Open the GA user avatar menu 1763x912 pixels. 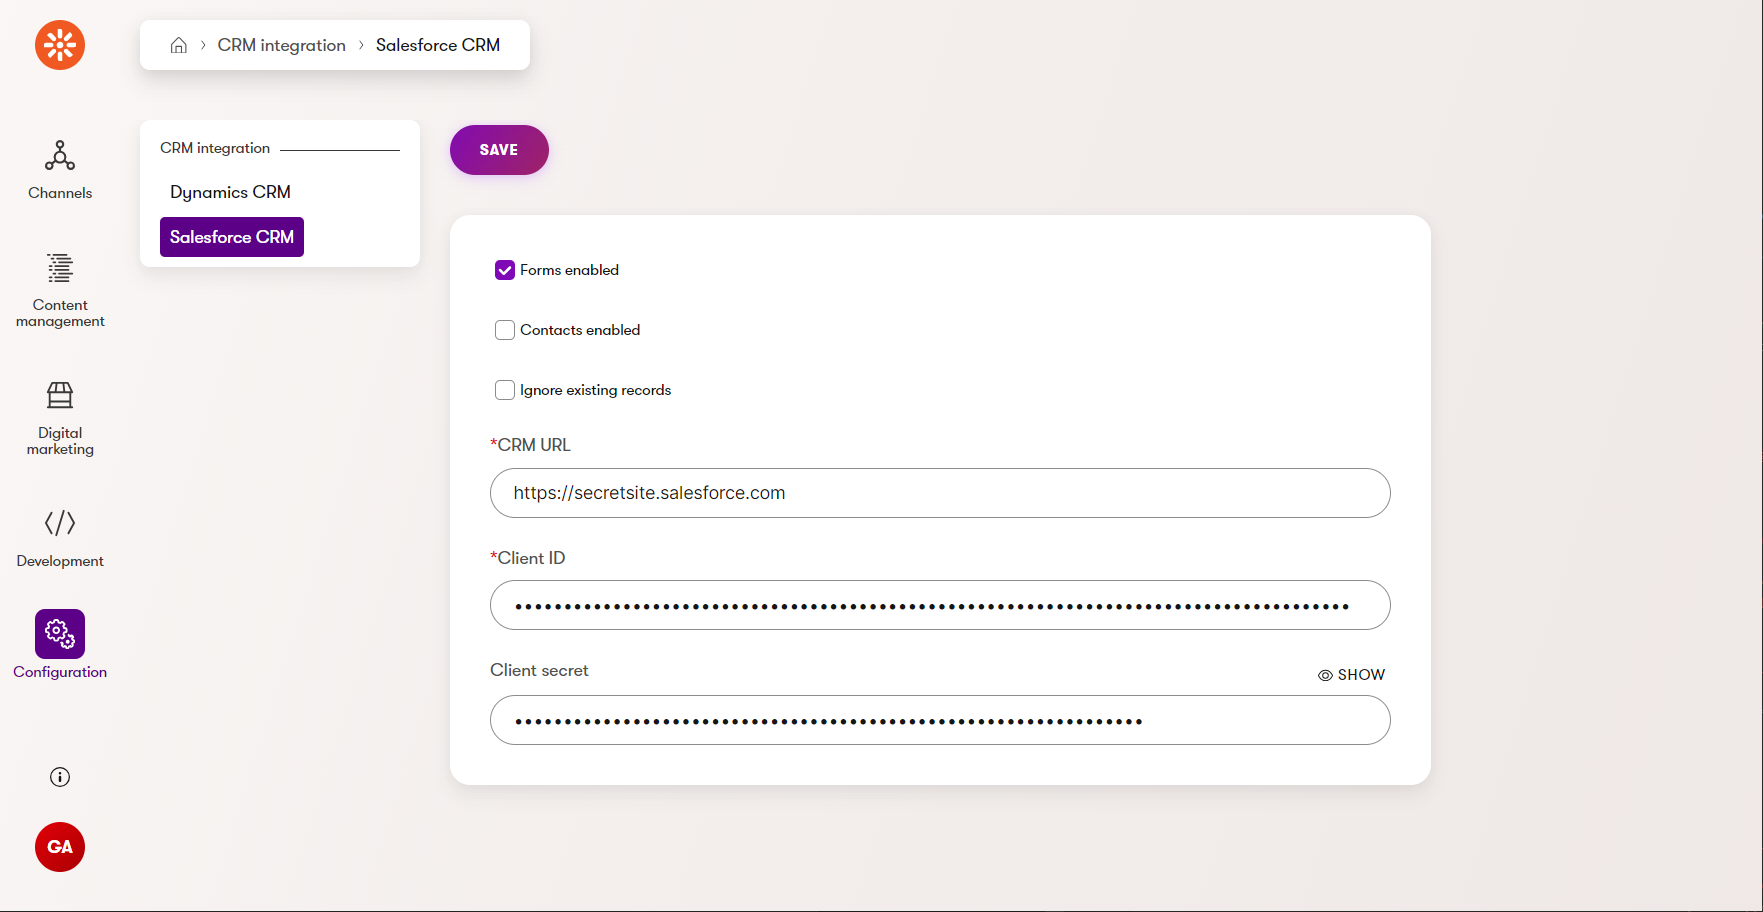60,847
